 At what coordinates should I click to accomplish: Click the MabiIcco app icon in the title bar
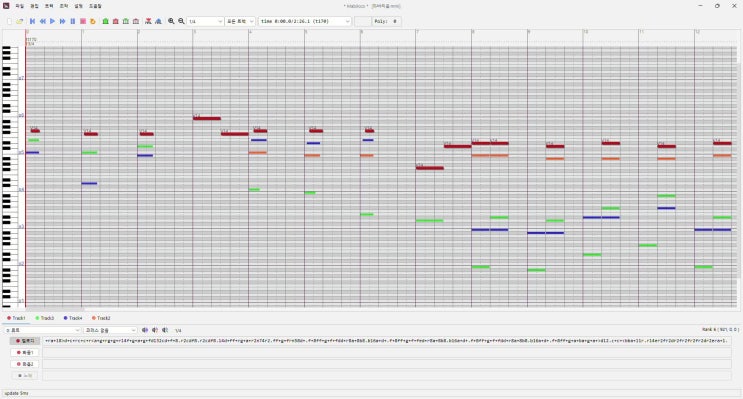[x=6, y=6]
